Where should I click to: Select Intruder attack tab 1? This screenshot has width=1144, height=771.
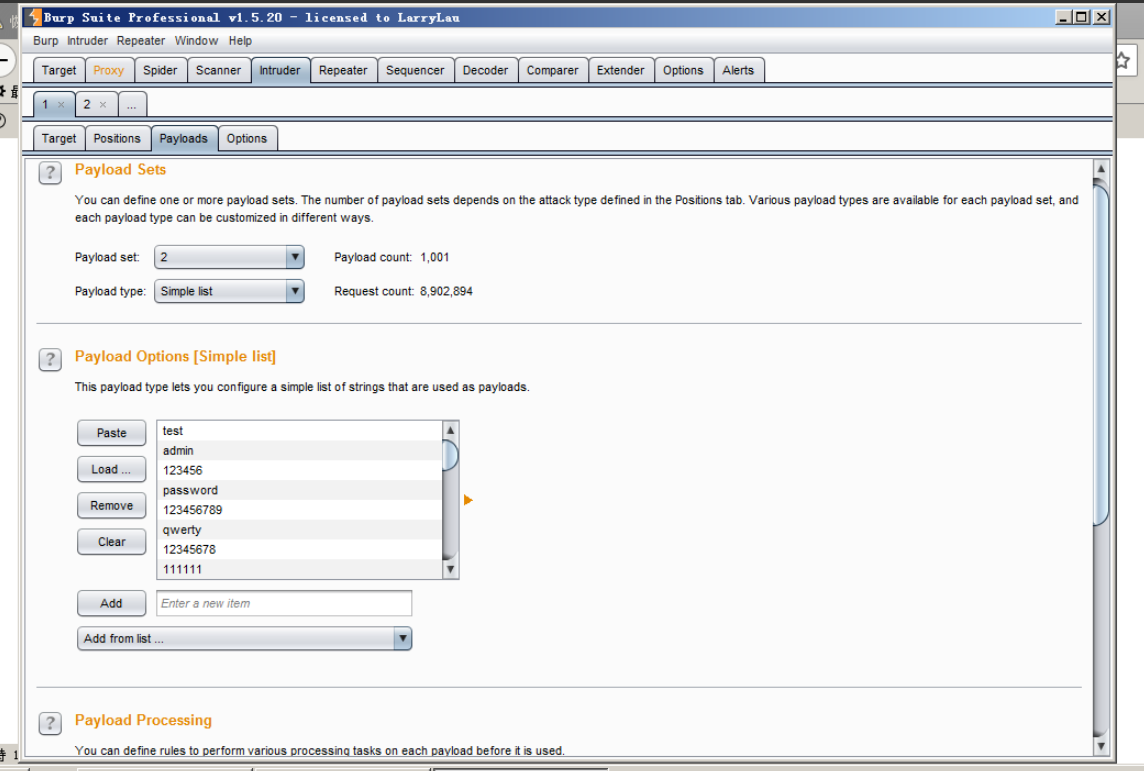pos(45,104)
